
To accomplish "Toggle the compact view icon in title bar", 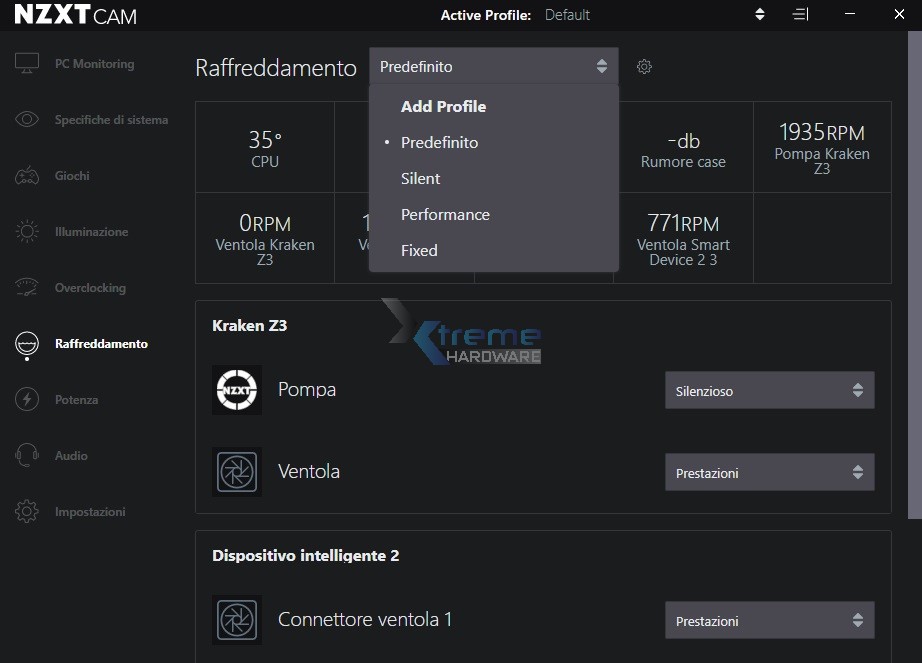I will pos(800,14).
